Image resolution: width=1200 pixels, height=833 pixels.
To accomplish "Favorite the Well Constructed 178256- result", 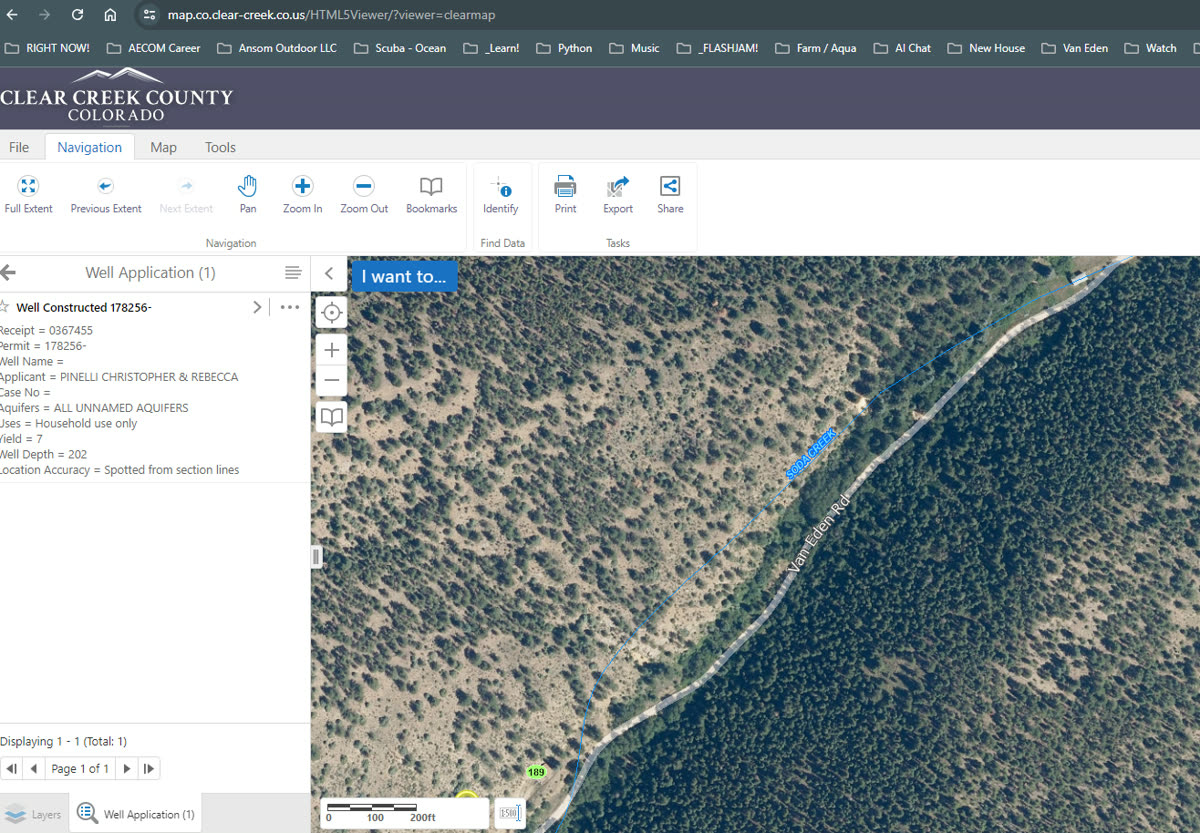I will pyautogui.click(x=5, y=307).
